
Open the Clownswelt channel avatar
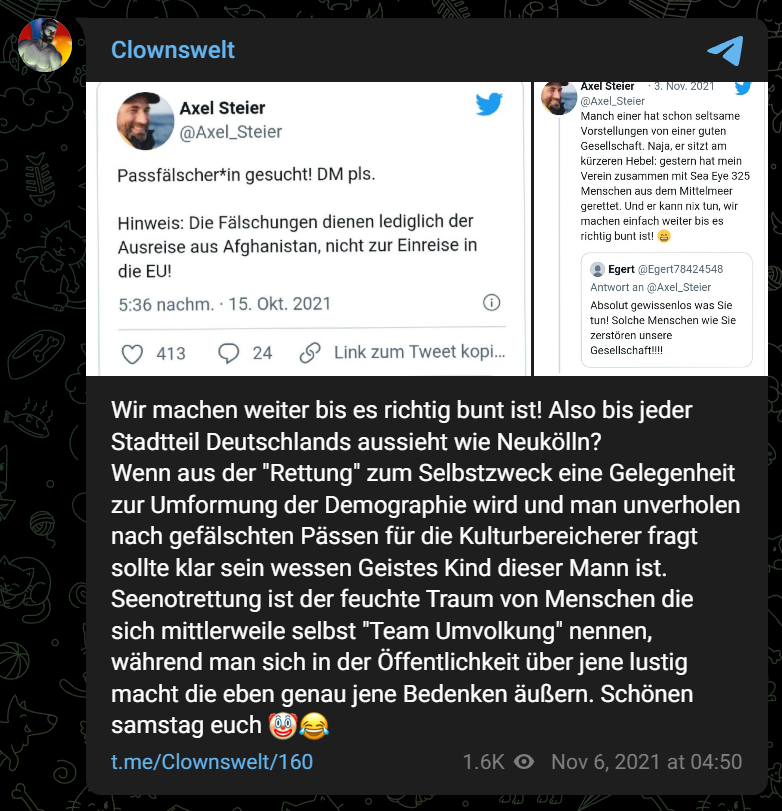tap(45, 45)
